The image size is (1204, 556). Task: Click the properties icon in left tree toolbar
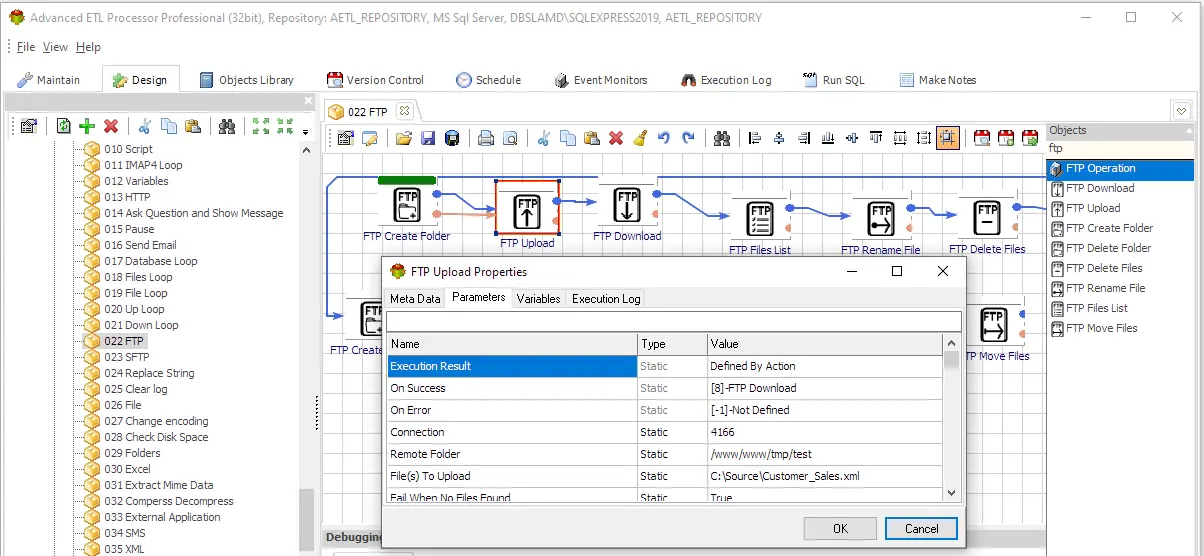coord(28,126)
